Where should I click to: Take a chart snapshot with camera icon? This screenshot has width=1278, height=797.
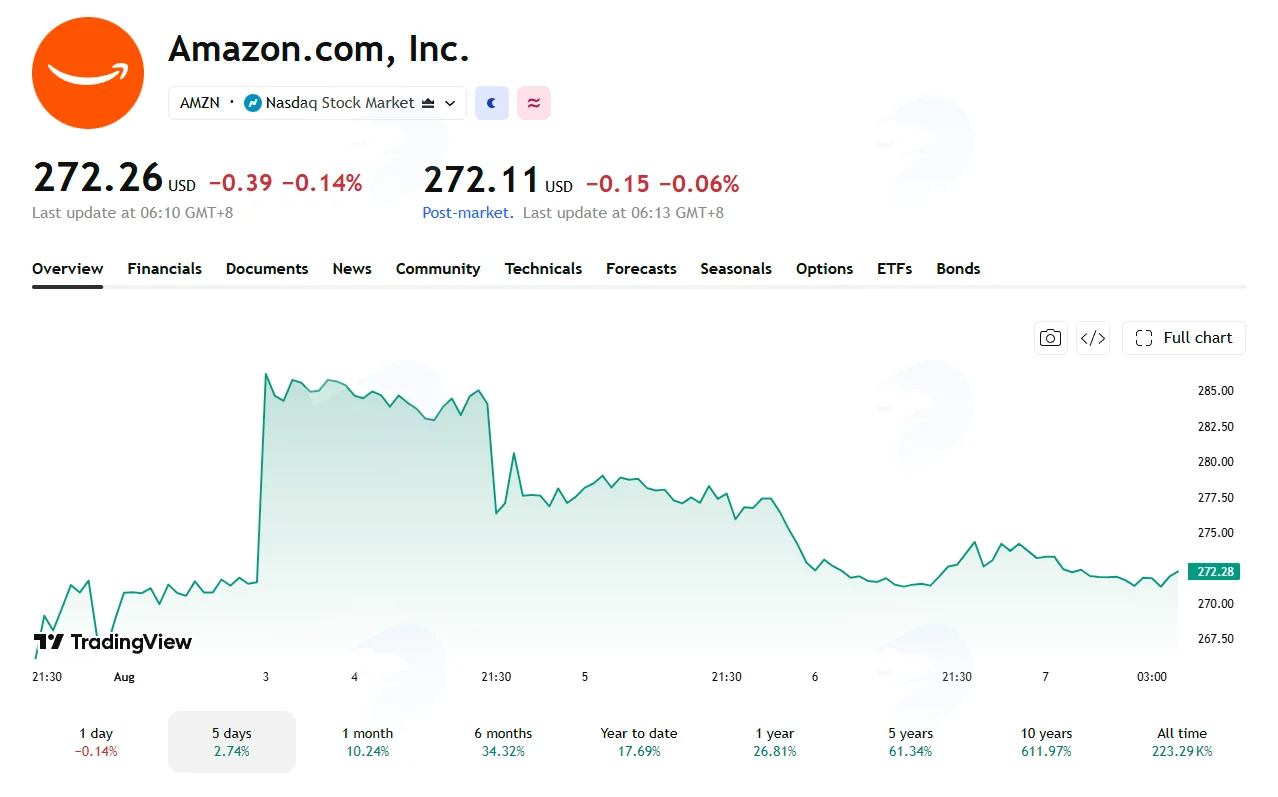(1050, 338)
